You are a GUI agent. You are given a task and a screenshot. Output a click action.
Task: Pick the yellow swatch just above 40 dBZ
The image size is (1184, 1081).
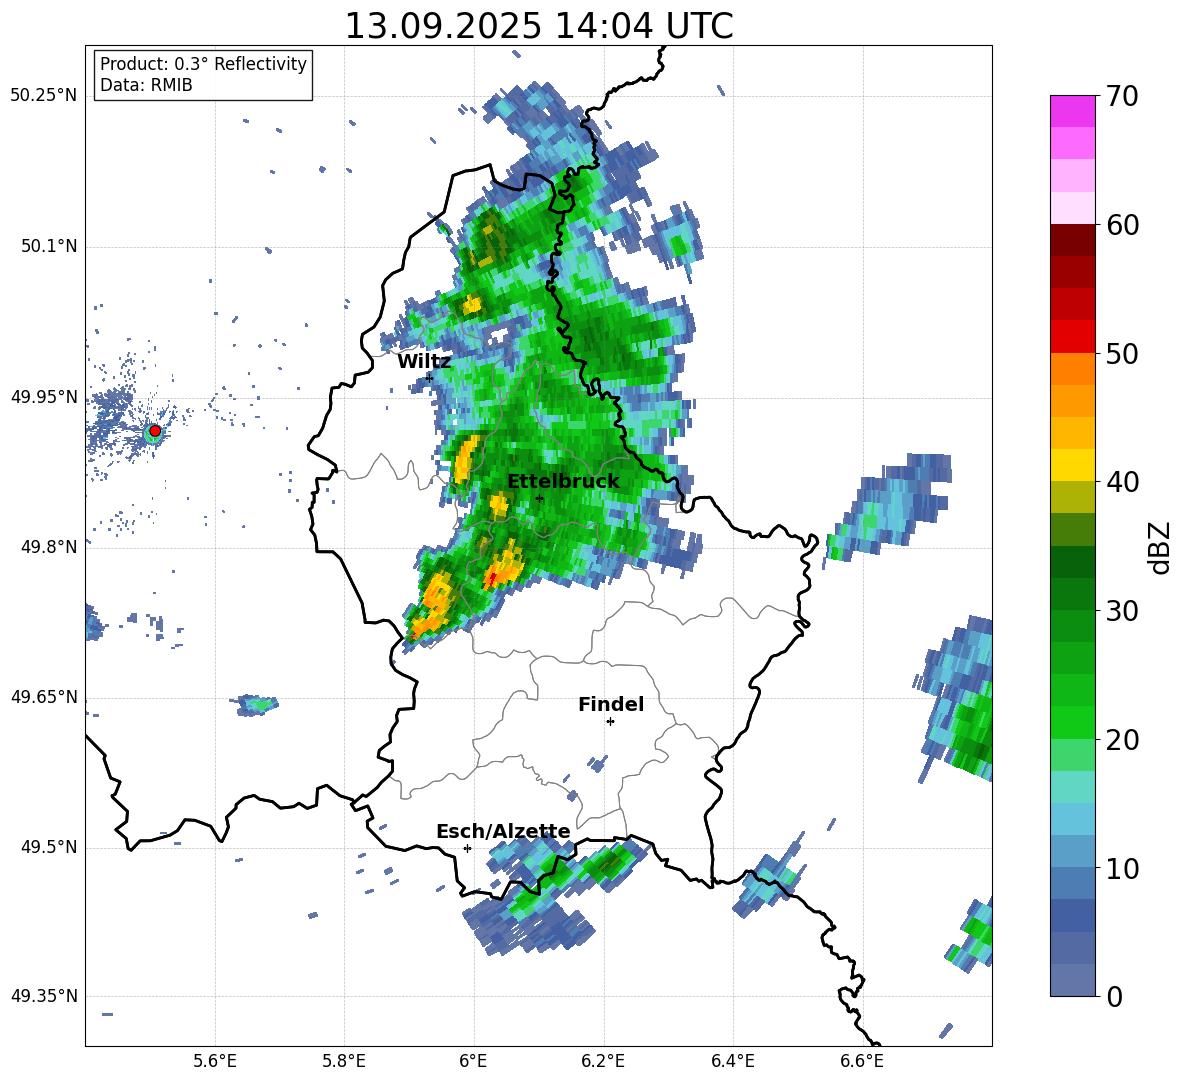1072,465
